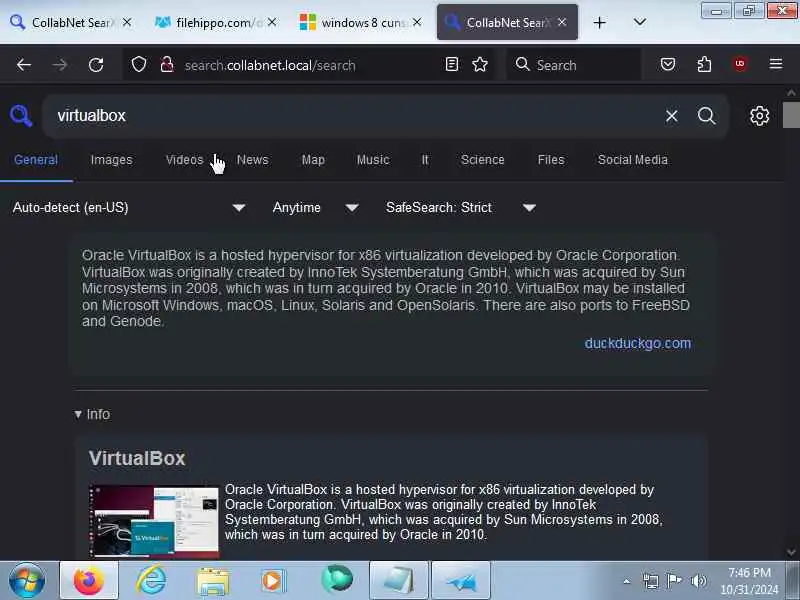Open the Windows Start menu
This screenshot has height=600, width=800.
pyautogui.click(x=27, y=581)
